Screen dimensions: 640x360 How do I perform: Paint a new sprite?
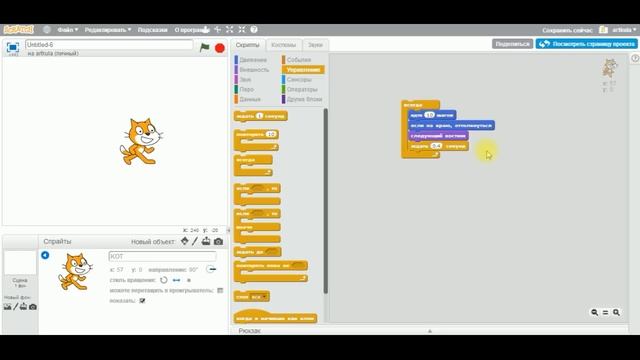point(195,241)
